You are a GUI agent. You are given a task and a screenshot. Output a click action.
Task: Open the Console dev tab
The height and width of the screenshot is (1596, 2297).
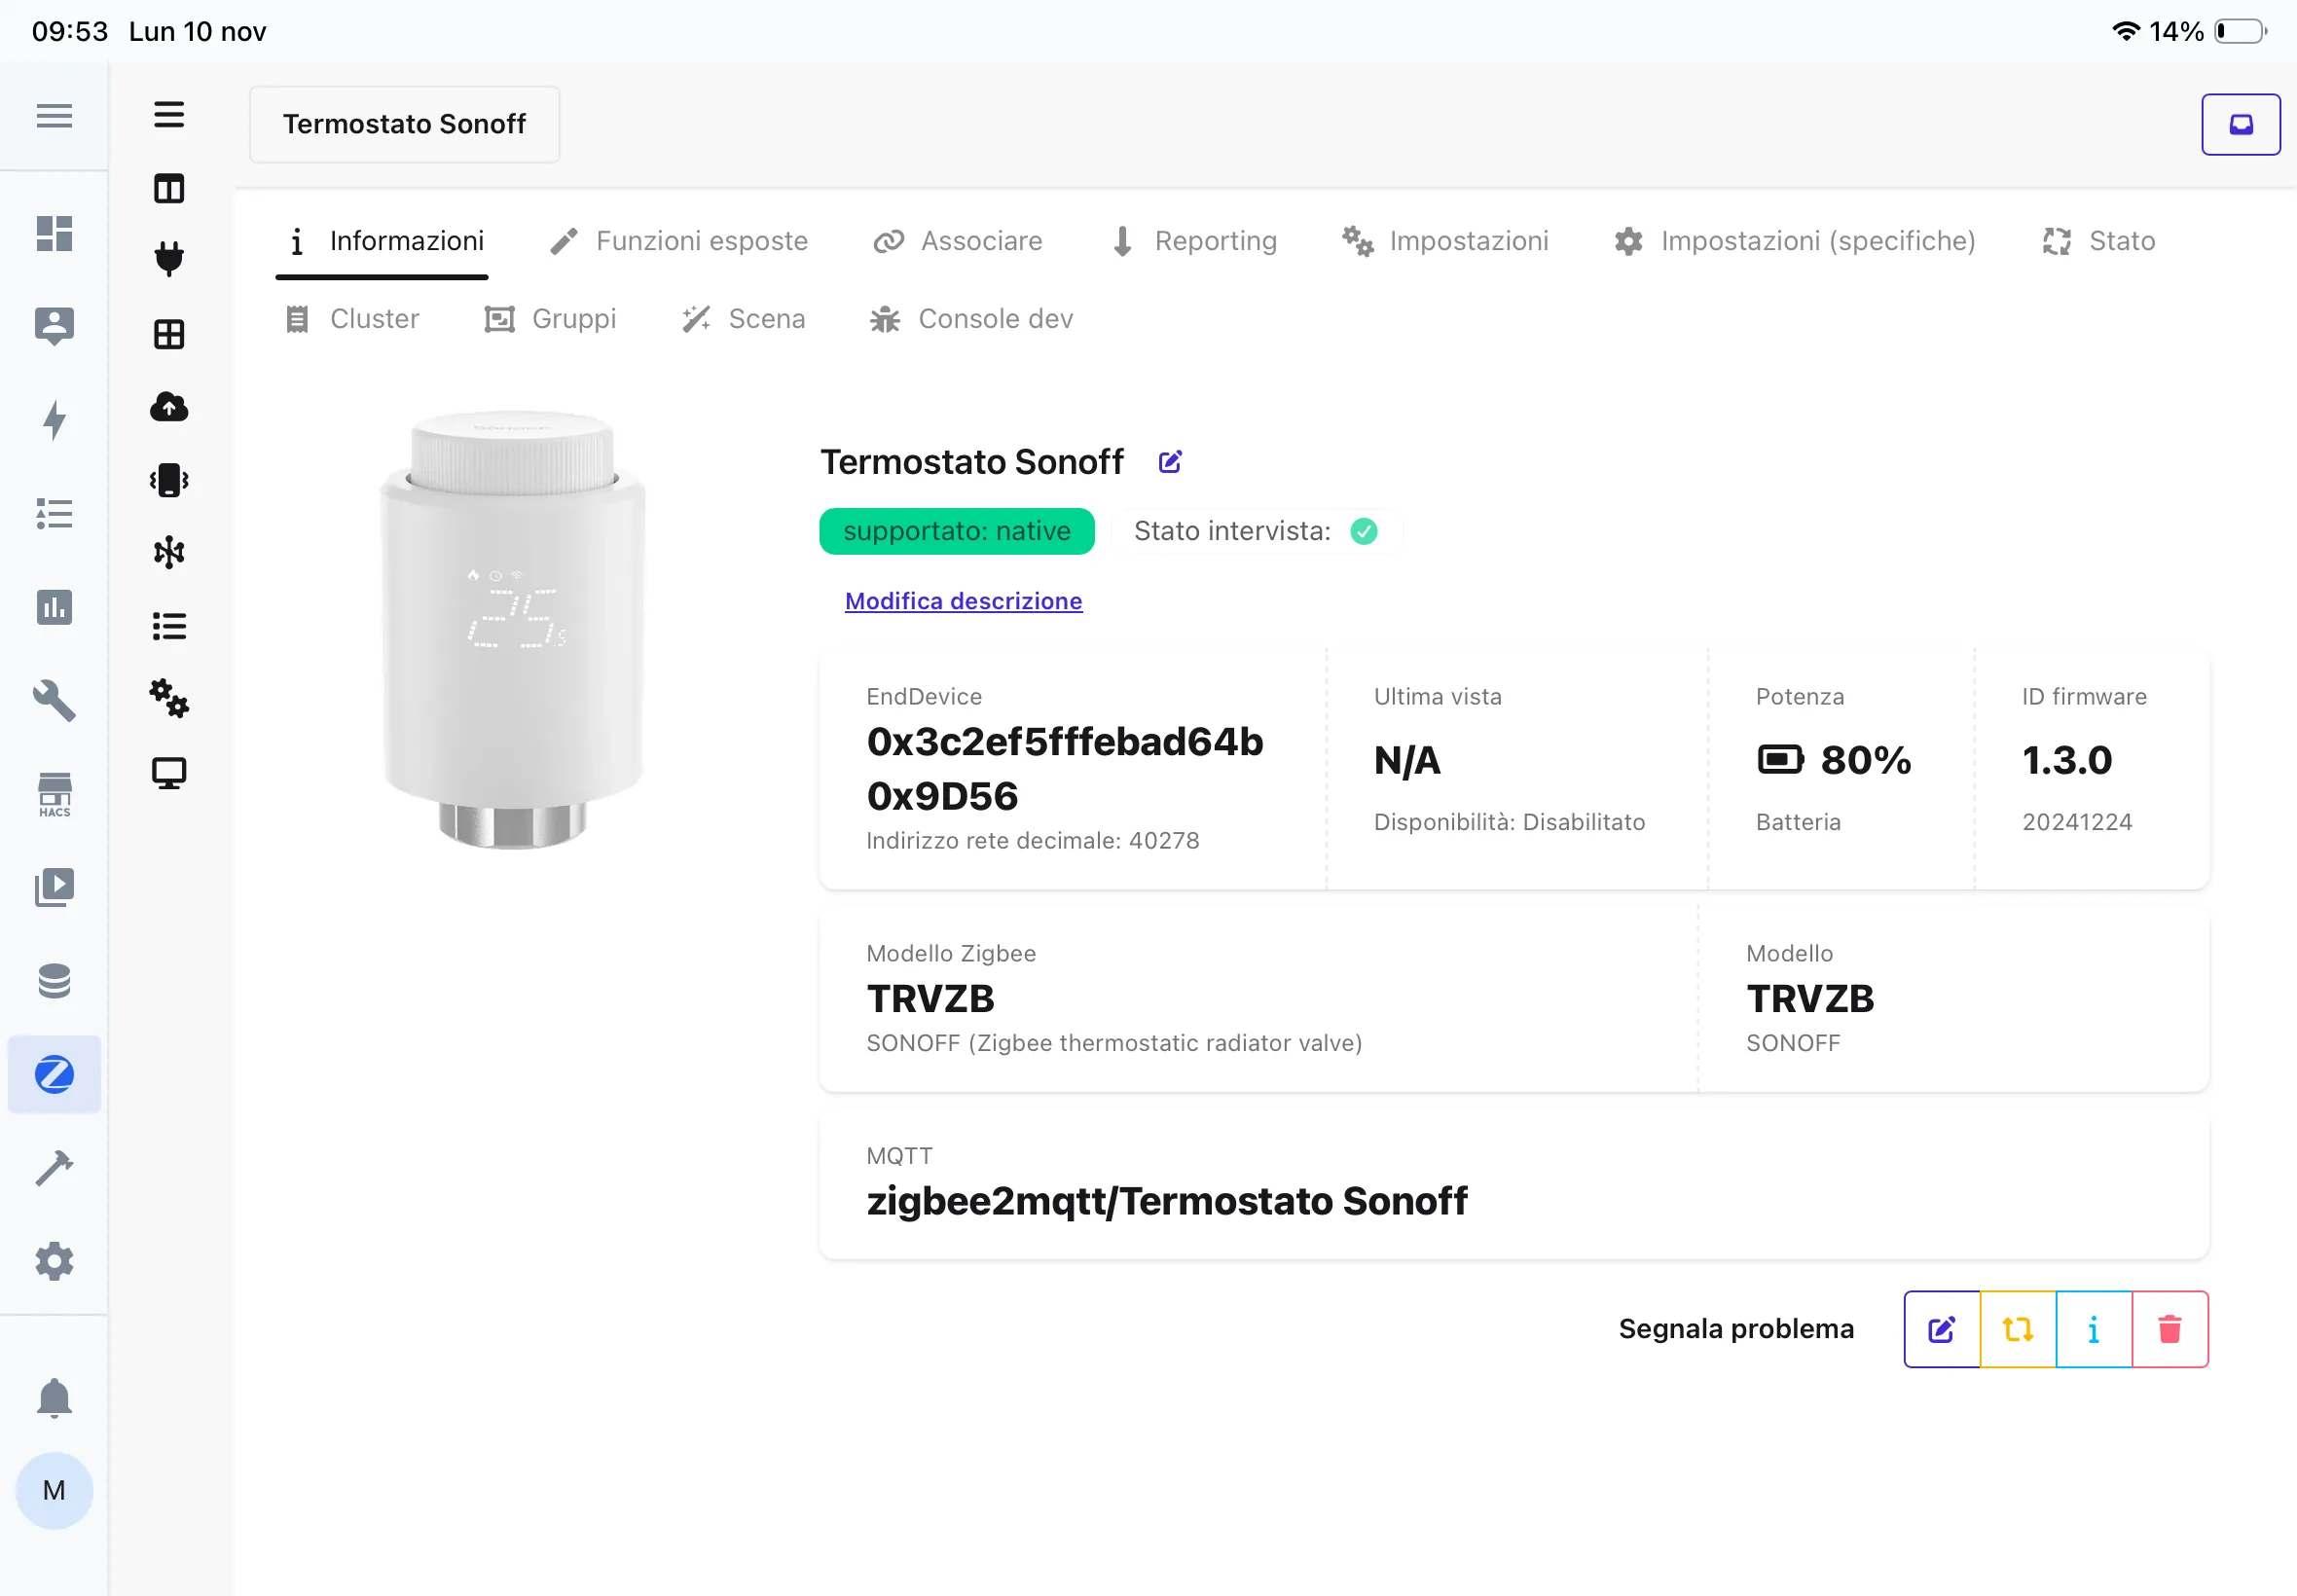969,319
